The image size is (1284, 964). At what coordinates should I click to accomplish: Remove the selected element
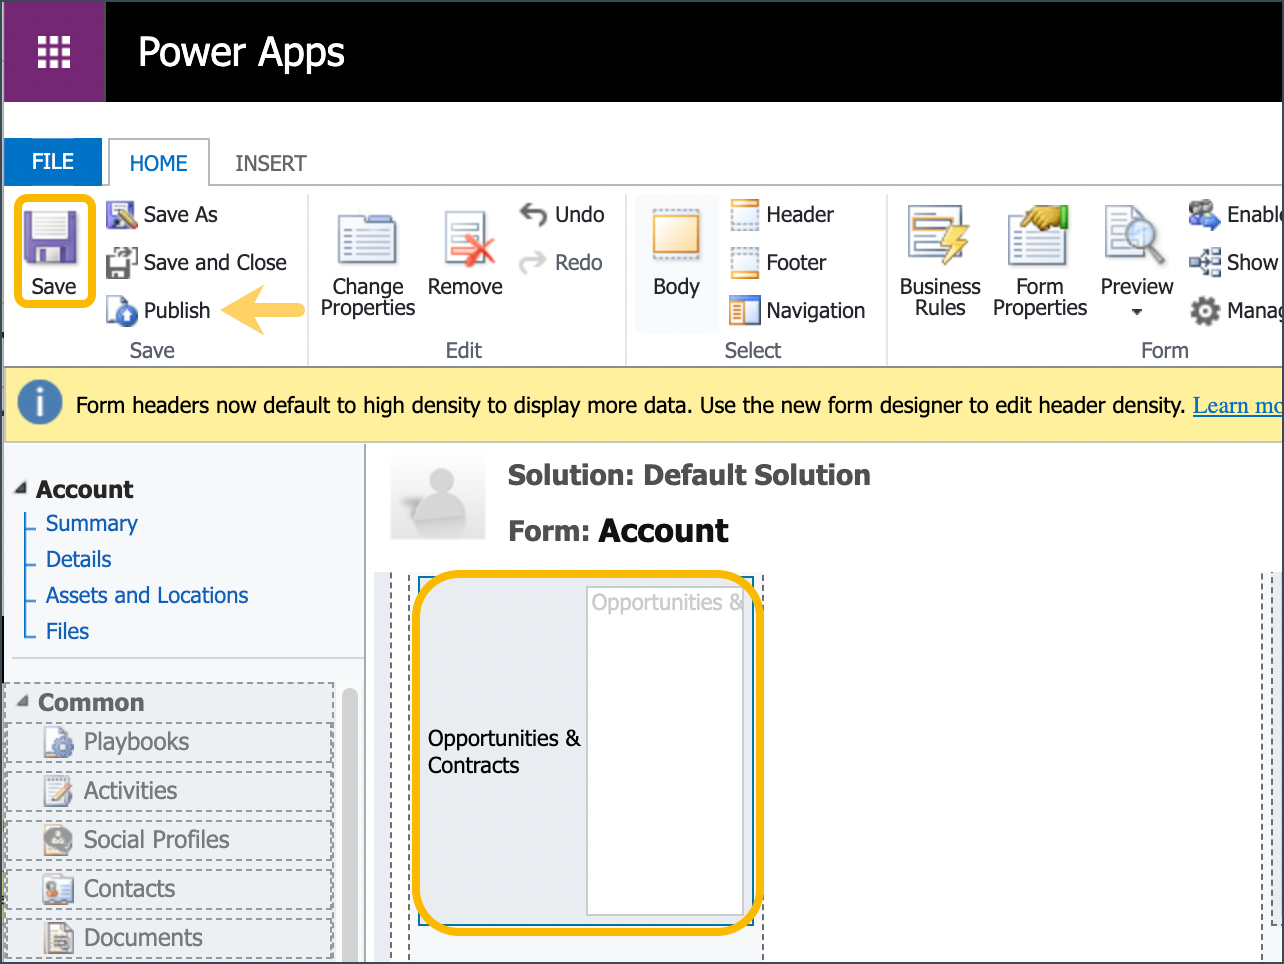[x=465, y=254]
